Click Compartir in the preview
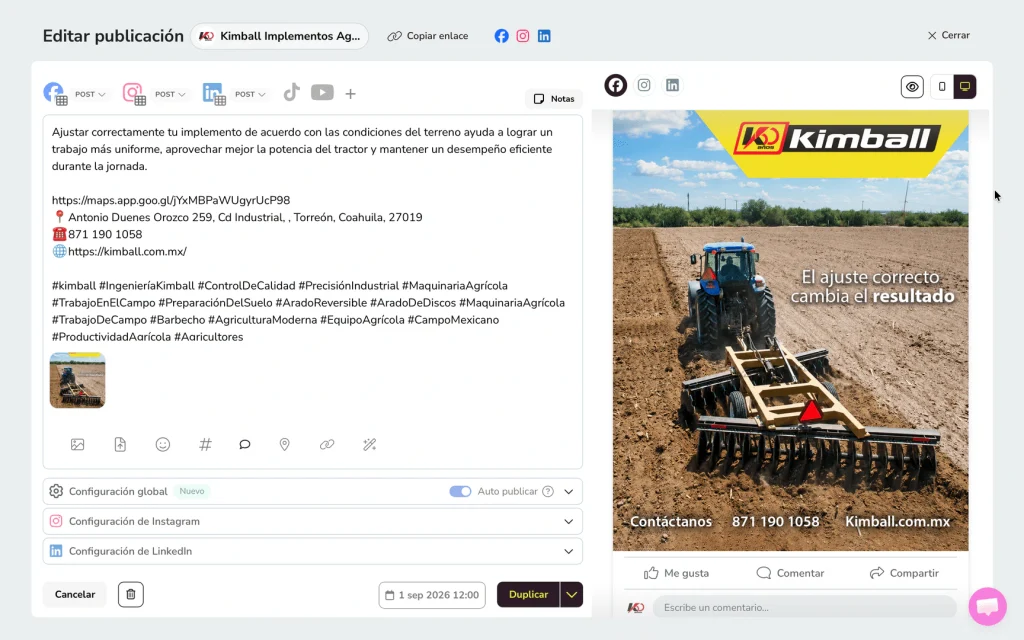The width and height of the screenshot is (1024, 640). tap(904, 573)
